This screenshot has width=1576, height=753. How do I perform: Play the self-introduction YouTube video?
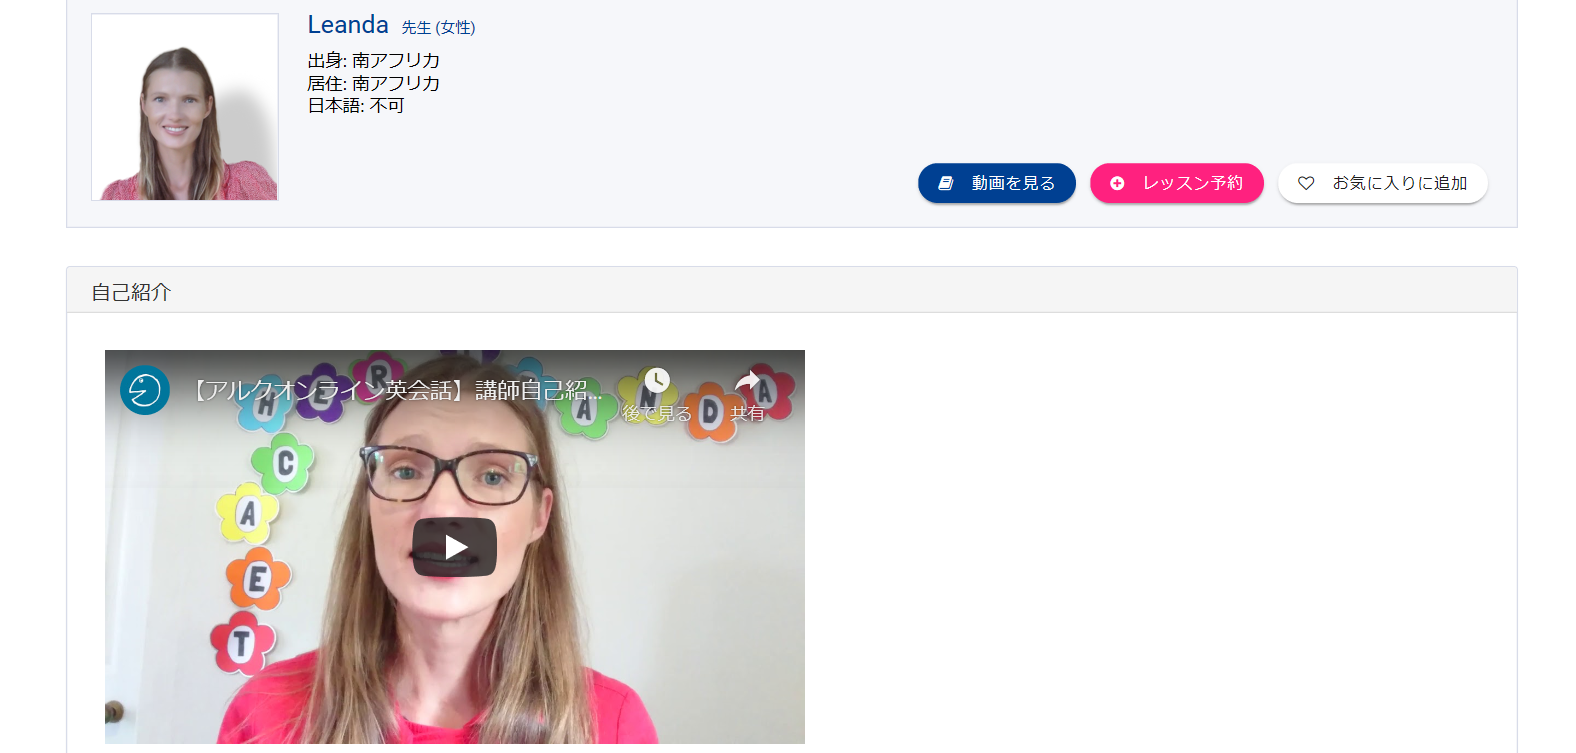point(454,547)
